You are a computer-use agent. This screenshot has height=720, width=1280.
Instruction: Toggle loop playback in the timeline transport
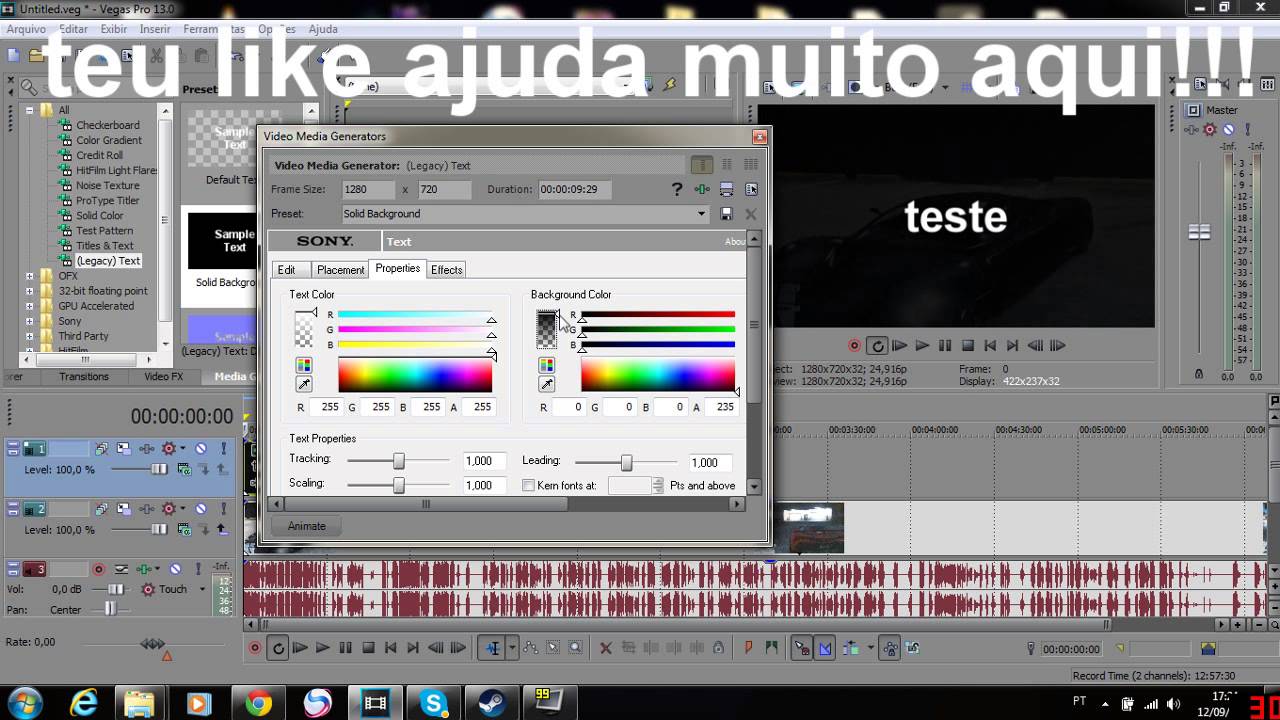coord(278,648)
